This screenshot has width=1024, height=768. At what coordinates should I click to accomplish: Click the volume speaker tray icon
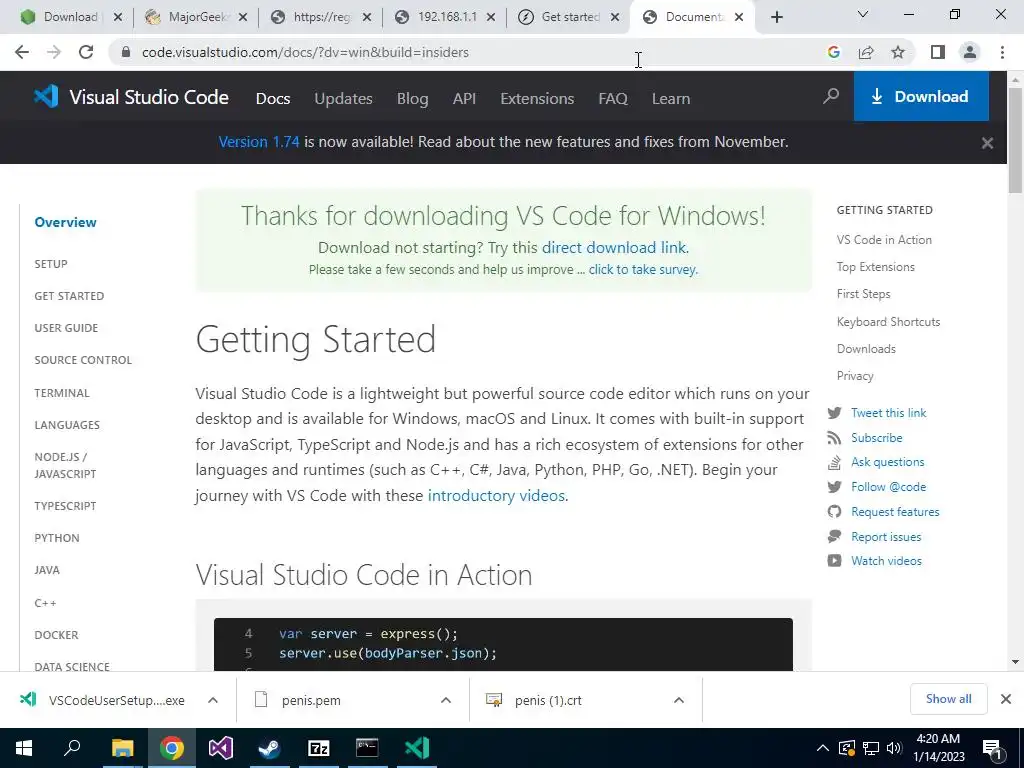point(894,748)
